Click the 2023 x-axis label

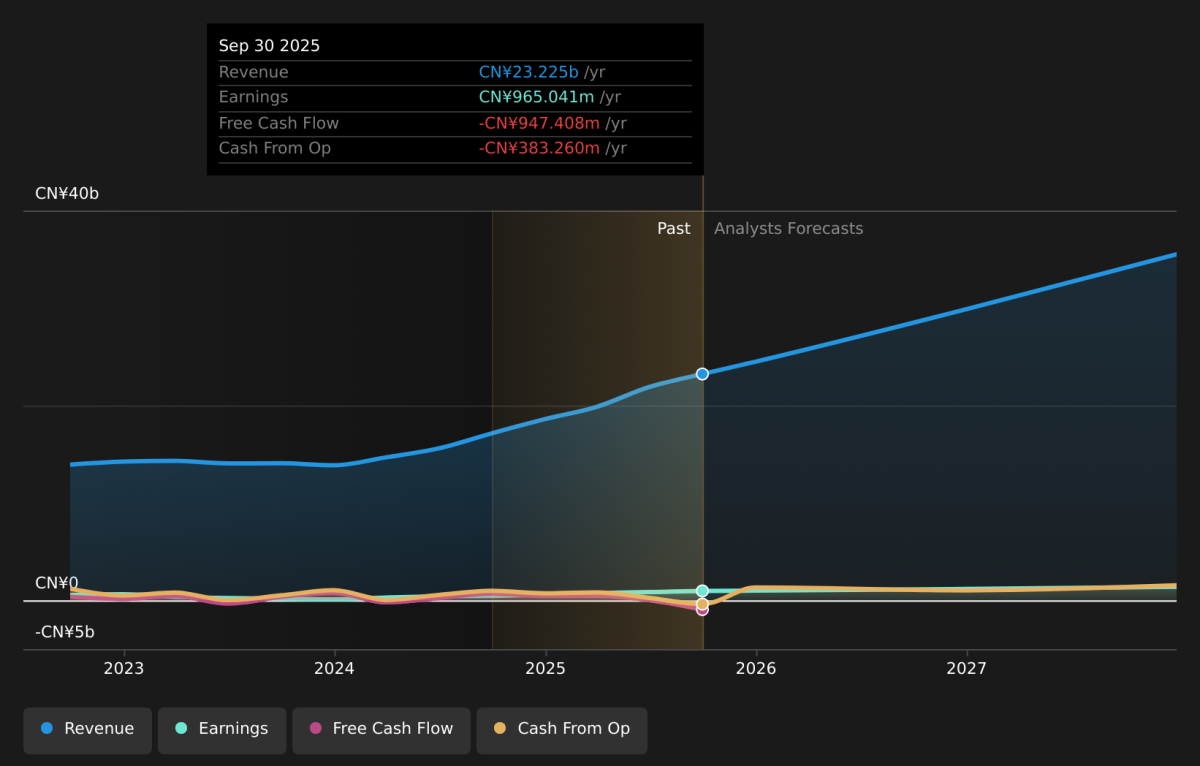123,668
